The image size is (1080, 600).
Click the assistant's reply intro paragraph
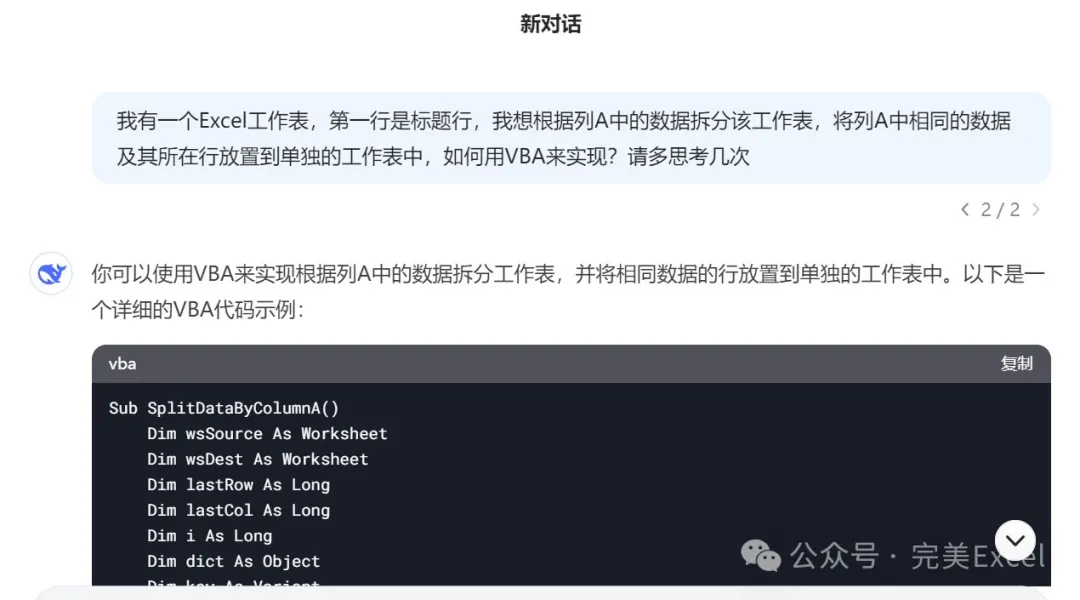click(568, 292)
